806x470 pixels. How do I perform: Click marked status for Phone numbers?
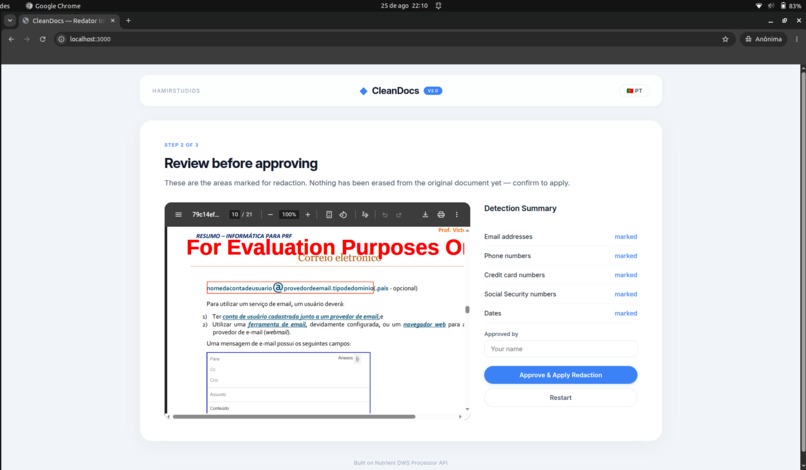tap(626, 256)
